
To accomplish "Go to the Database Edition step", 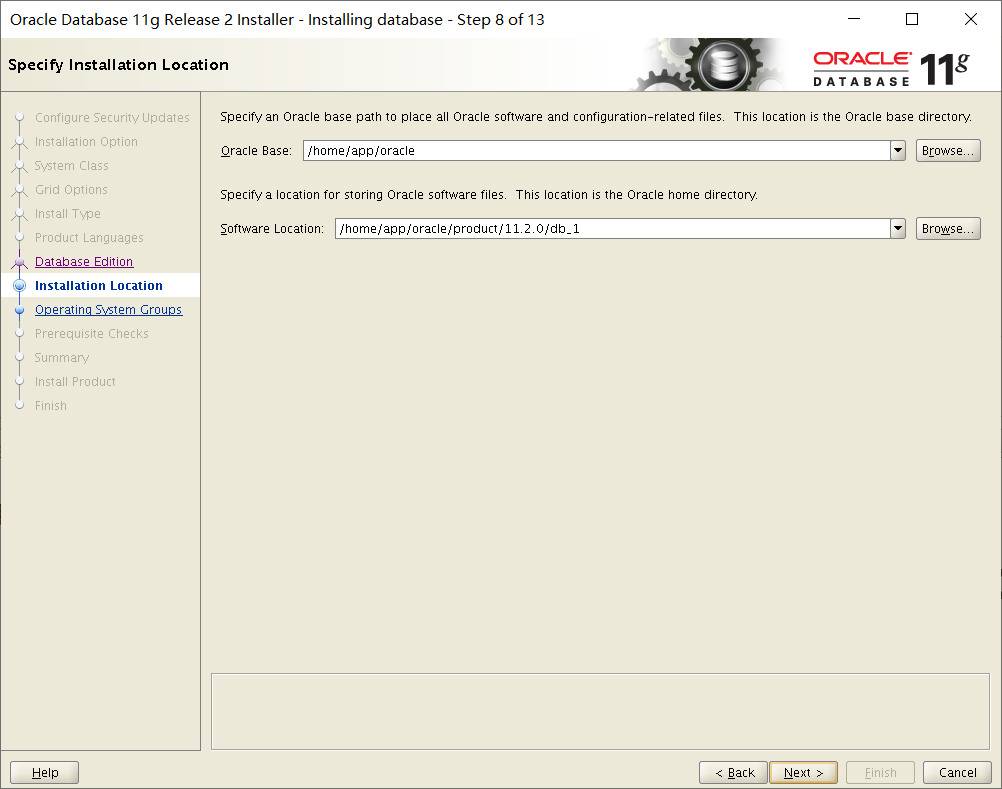I will (84, 262).
